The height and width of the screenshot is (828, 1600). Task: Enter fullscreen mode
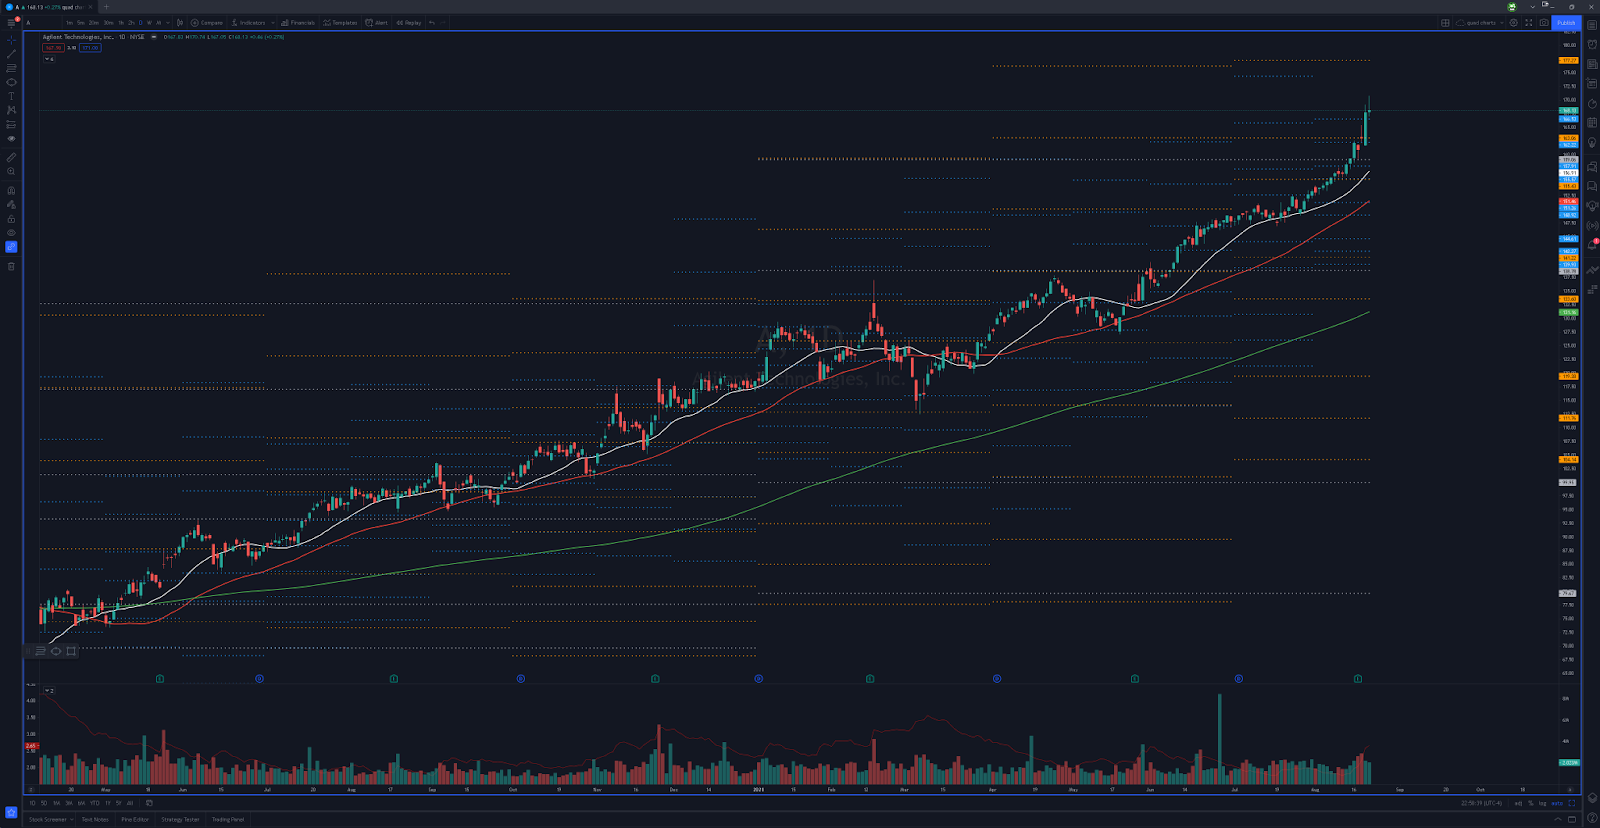pos(1528,23)
